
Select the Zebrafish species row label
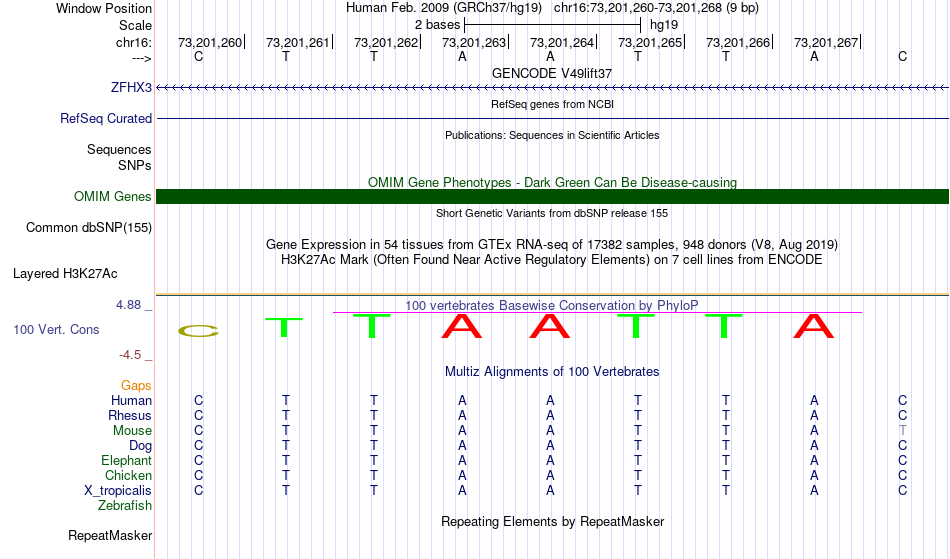125,506
